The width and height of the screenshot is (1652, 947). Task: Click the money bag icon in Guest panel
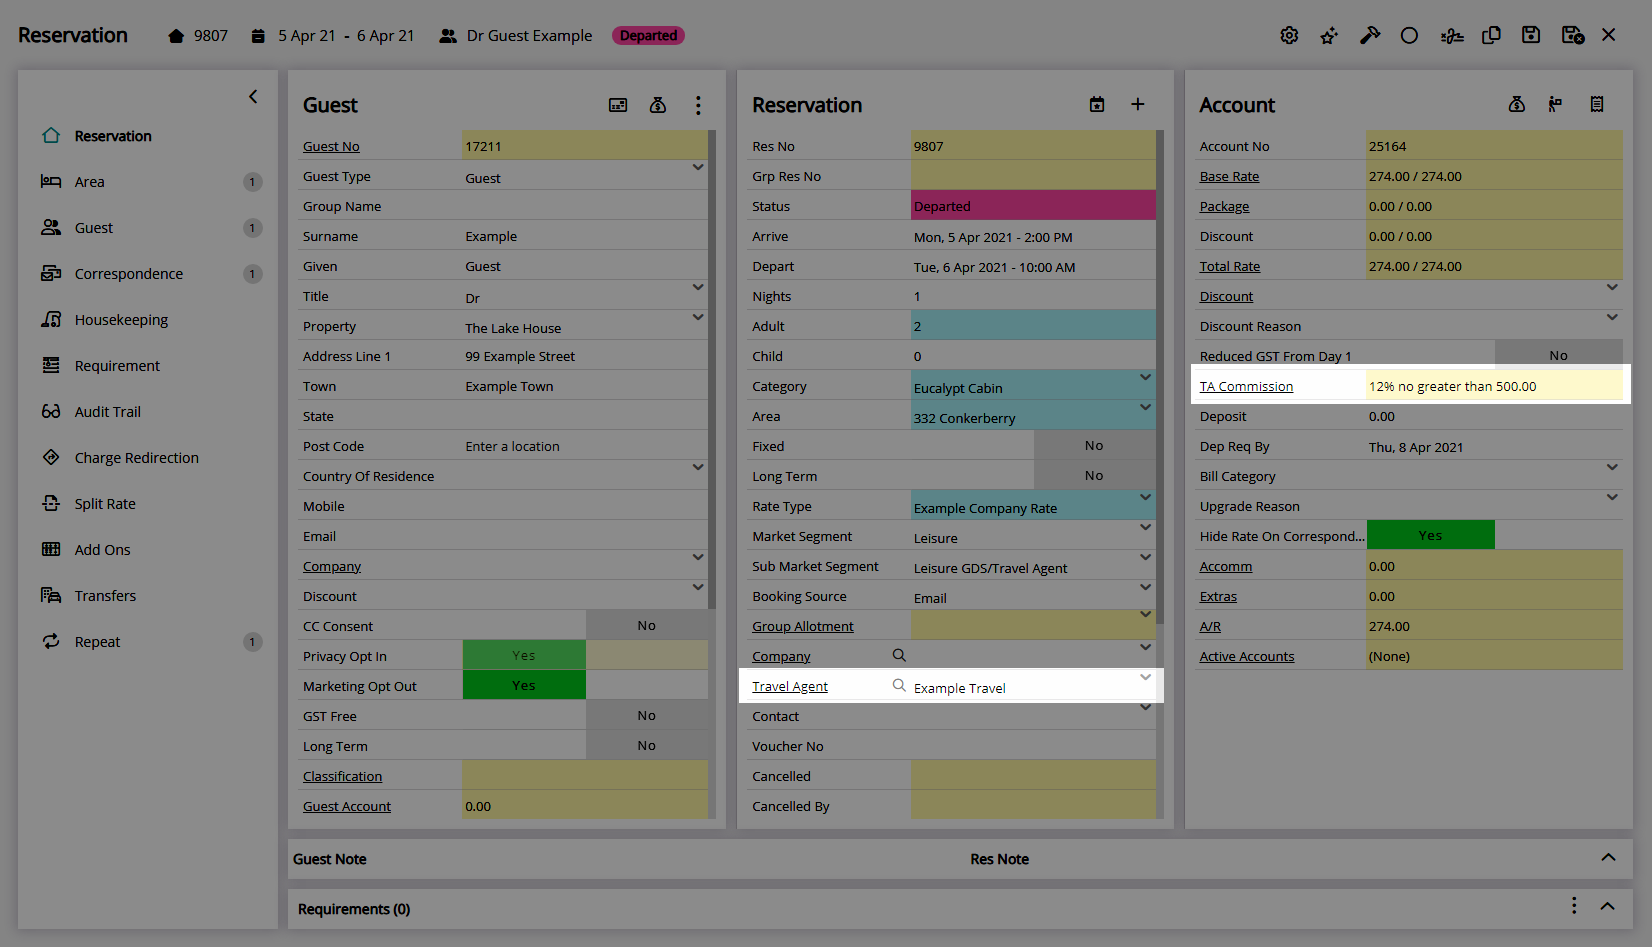pos(658,105)
